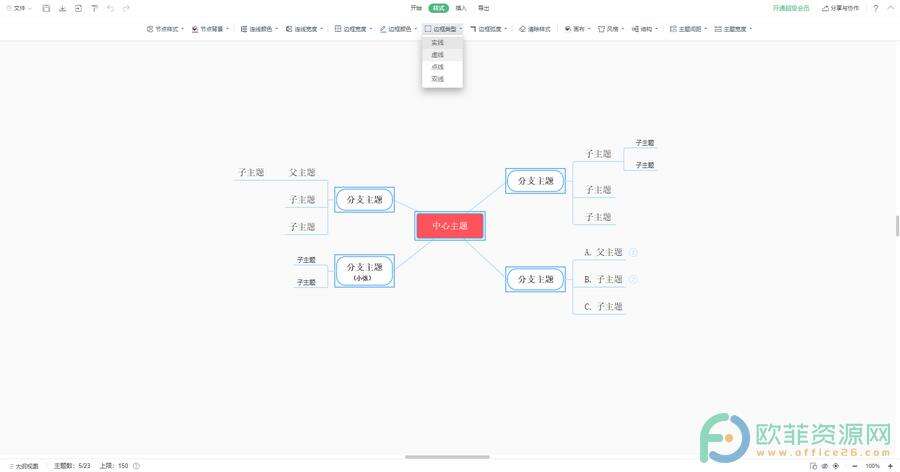The image size is (900, 472).
Task: Open the 风格 dropdown
Action: [x=611, y=29]
